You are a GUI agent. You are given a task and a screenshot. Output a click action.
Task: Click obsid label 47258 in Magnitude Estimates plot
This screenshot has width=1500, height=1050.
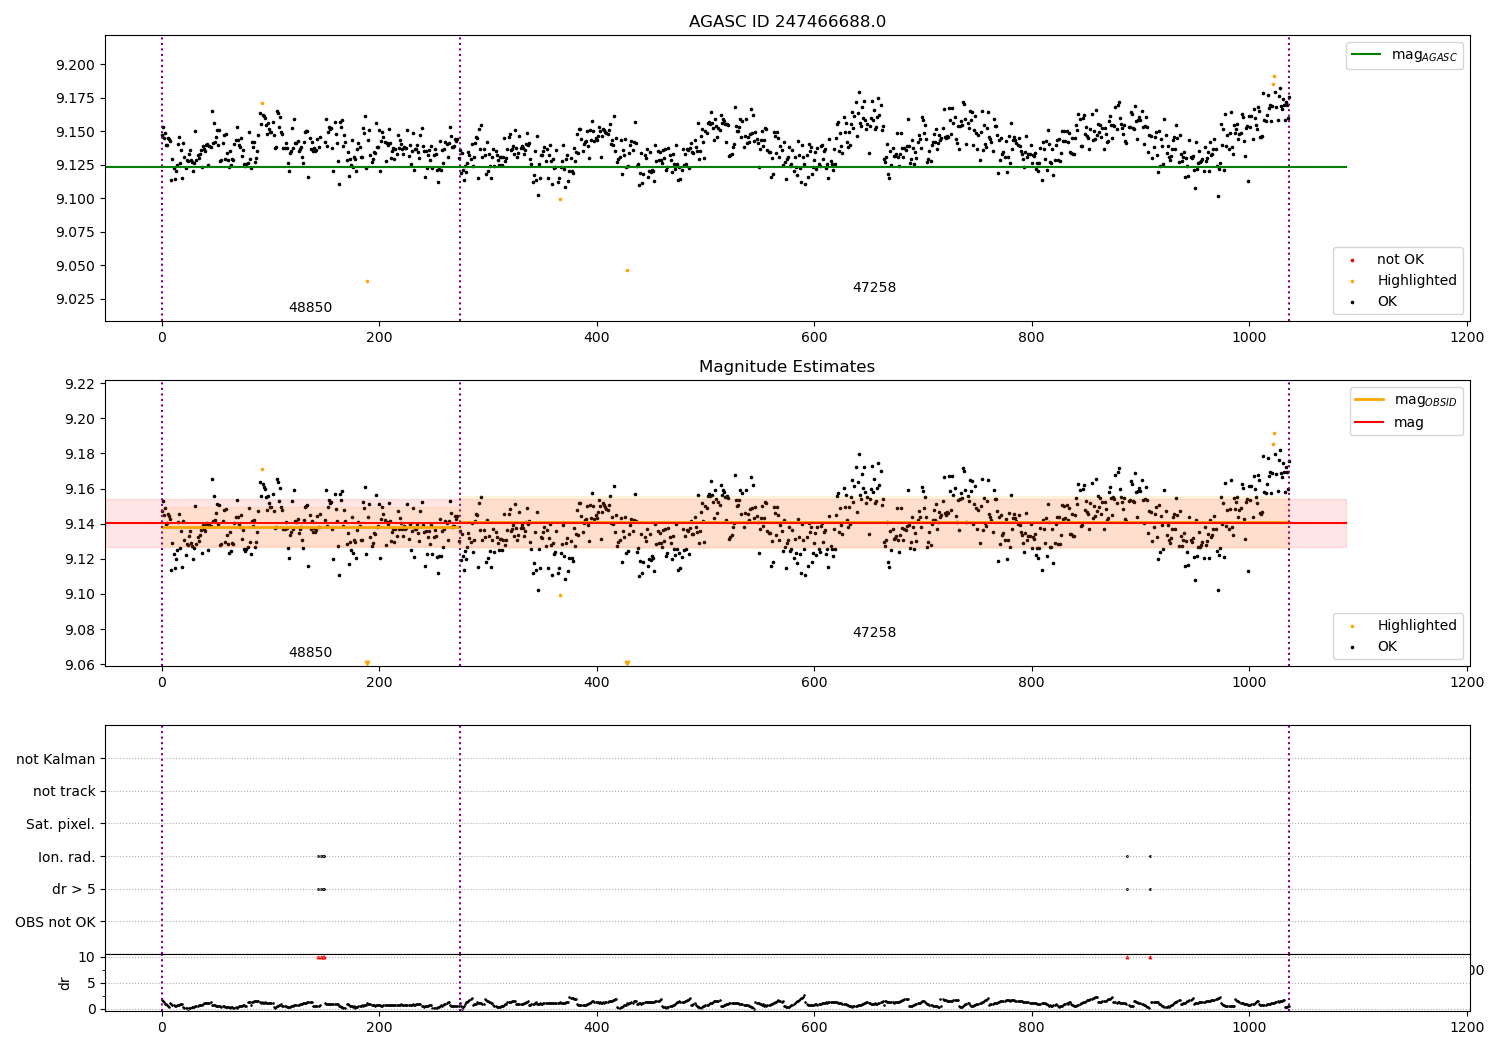[x=874, y=633]
